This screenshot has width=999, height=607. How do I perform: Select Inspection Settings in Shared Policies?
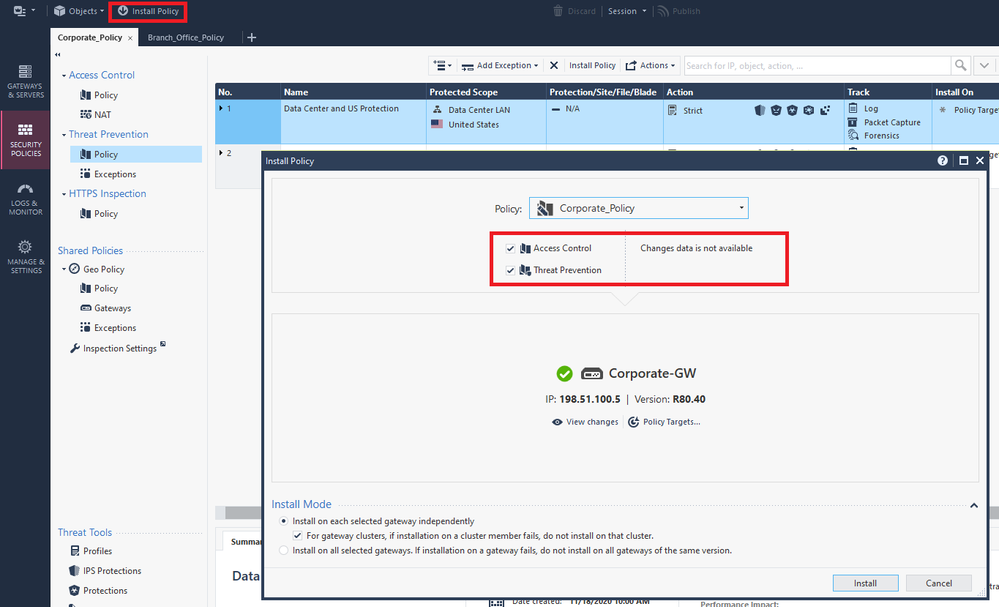pos(119,348)
